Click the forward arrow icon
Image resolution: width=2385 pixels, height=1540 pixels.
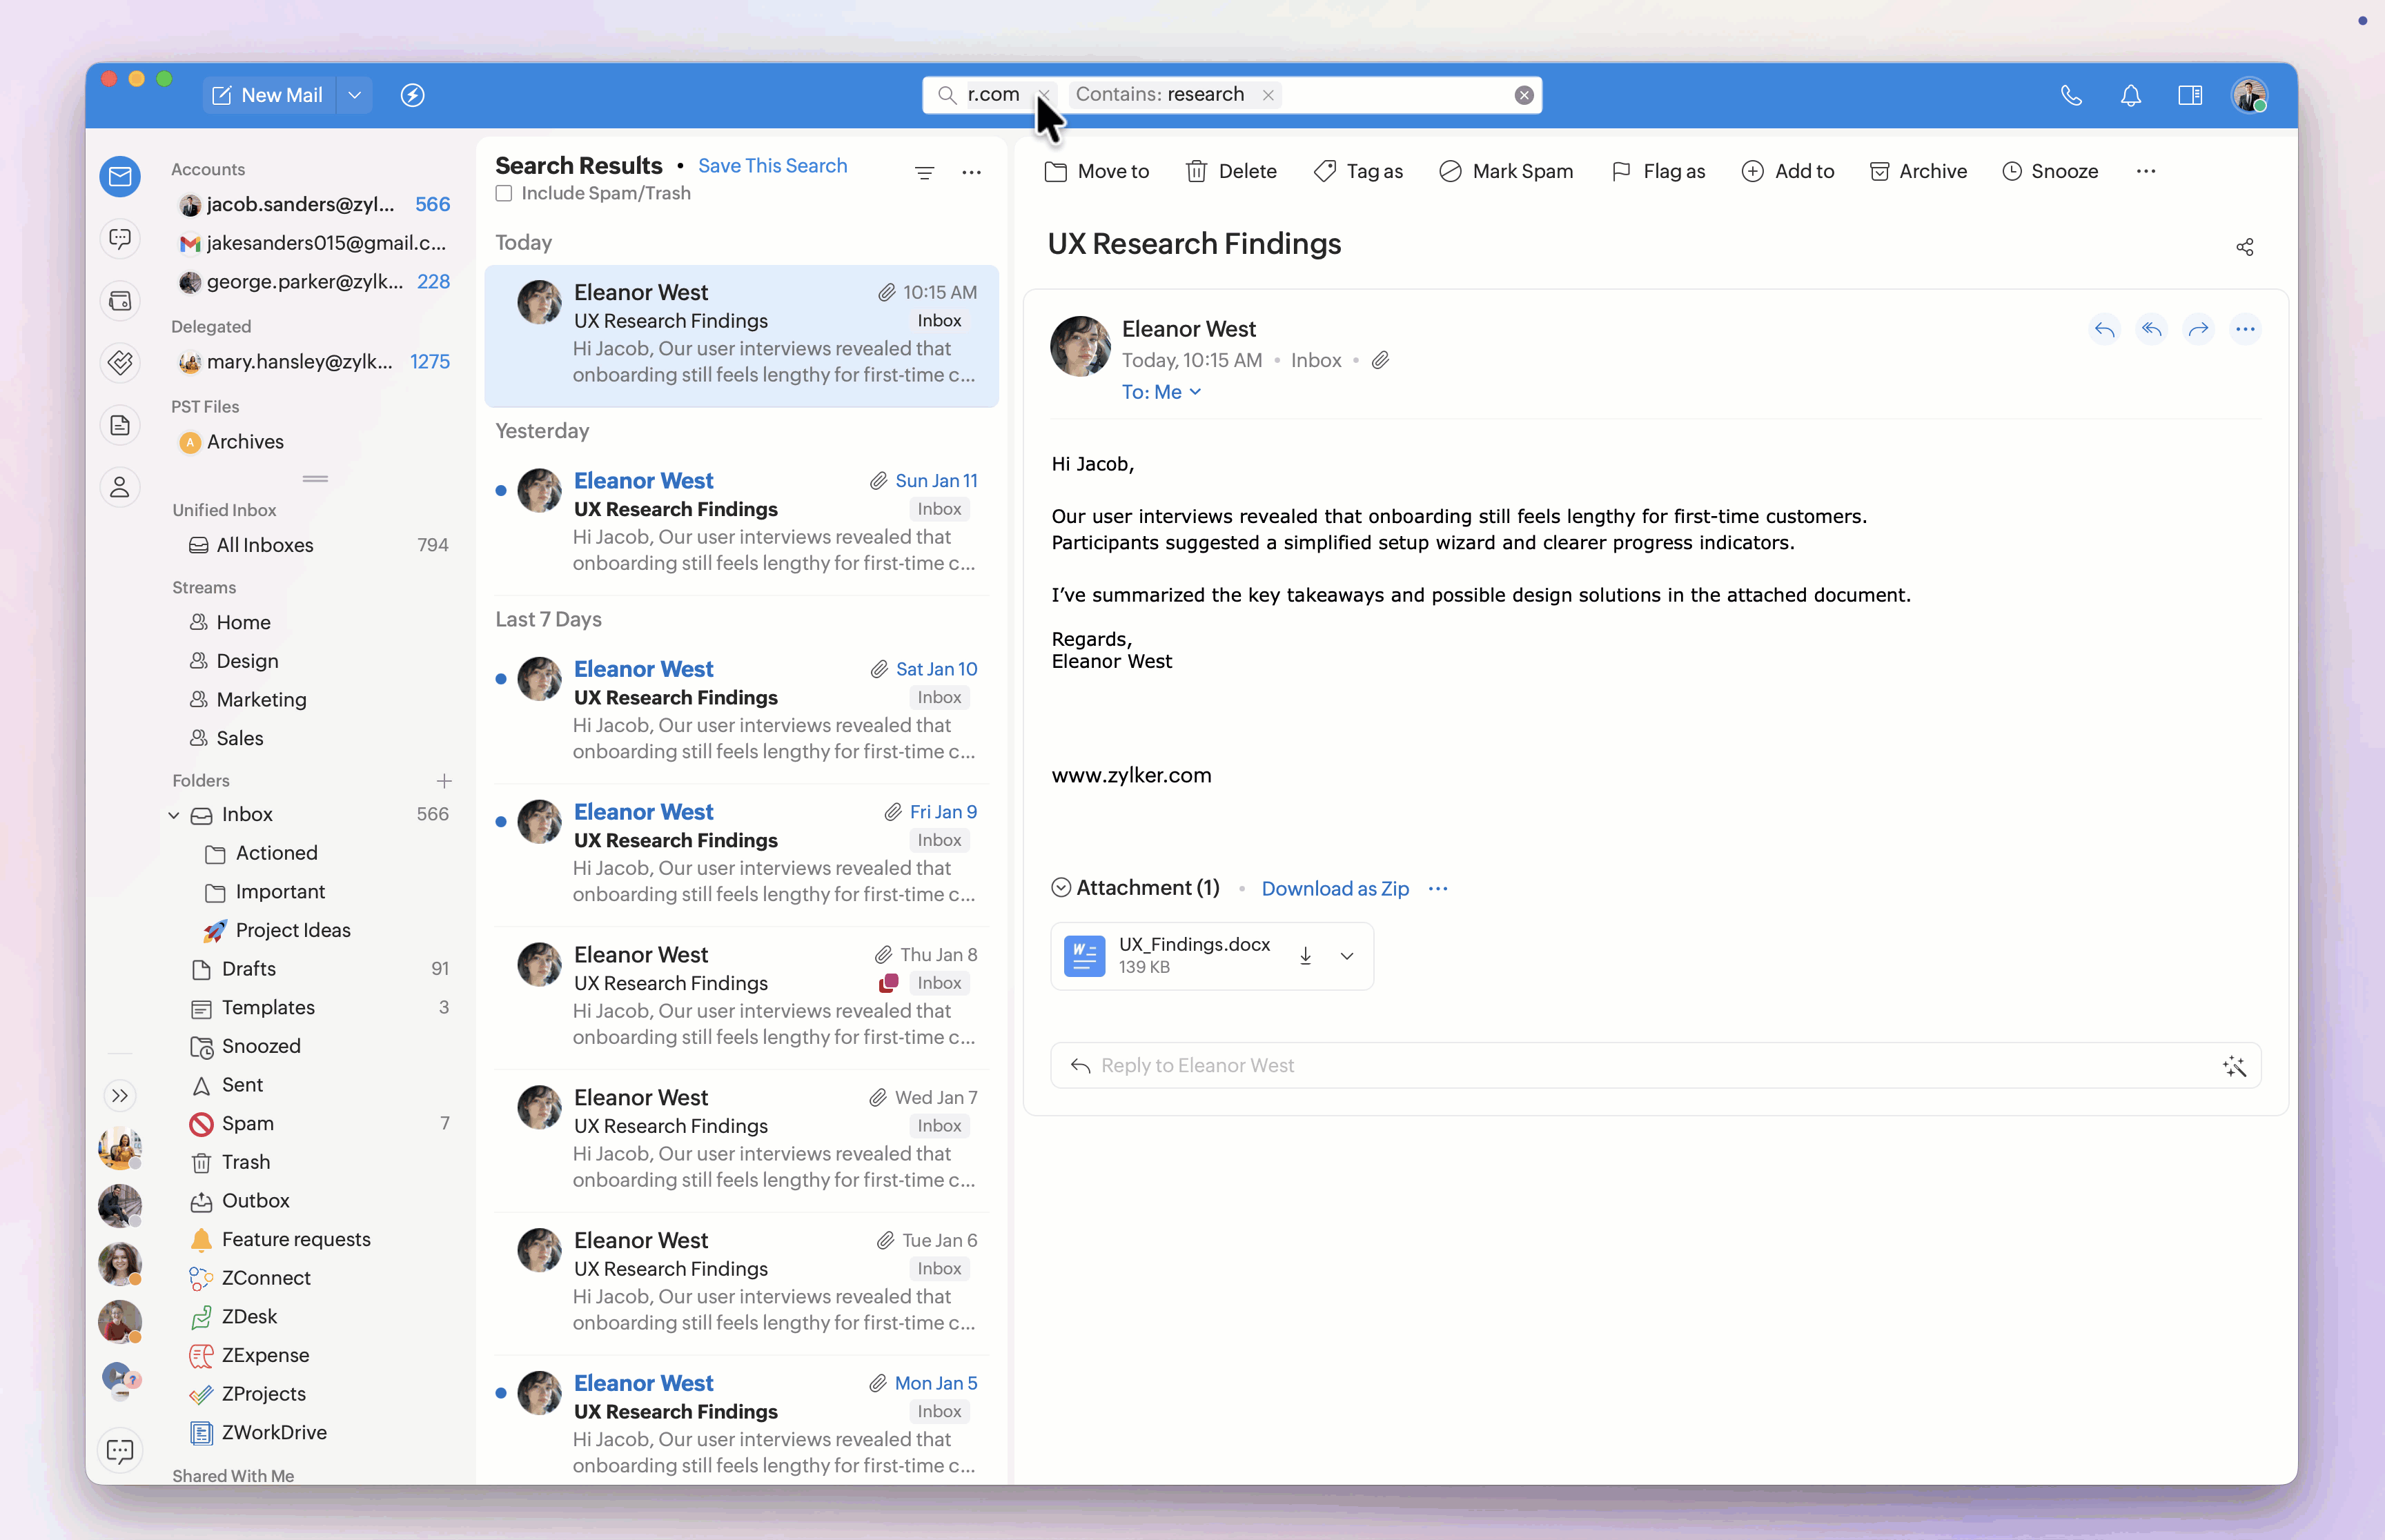point(2198,329)
